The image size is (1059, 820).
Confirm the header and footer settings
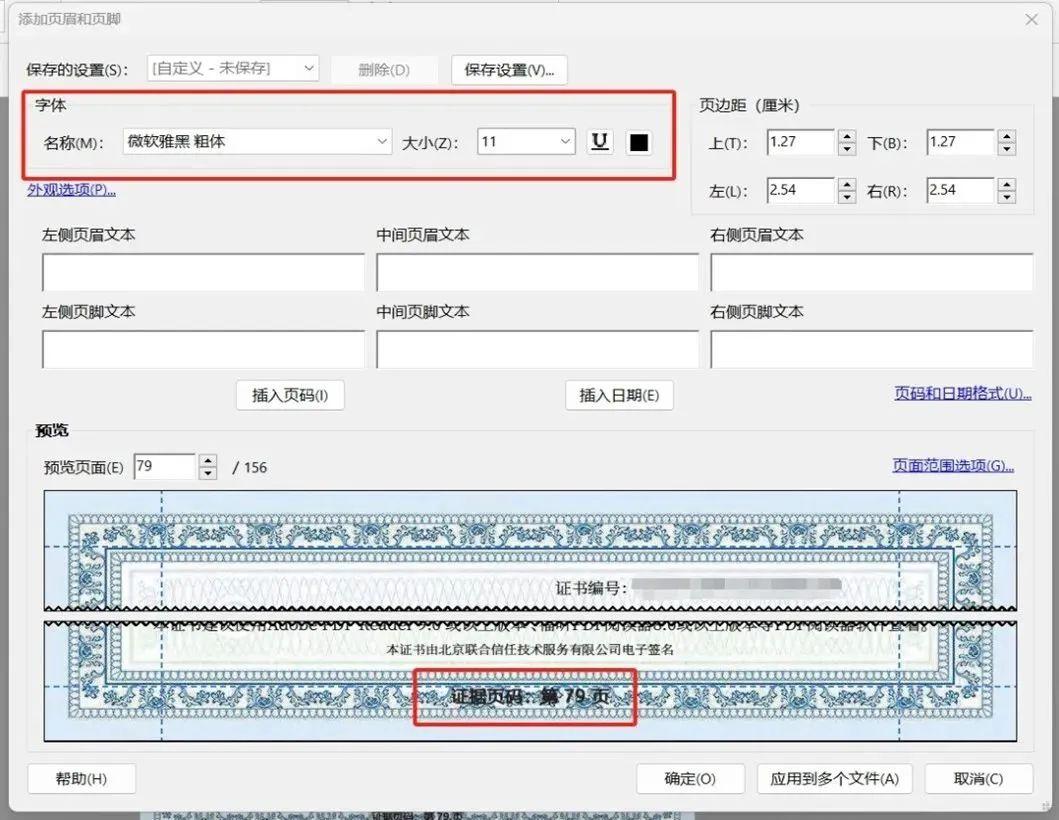(x=690, y=778)
